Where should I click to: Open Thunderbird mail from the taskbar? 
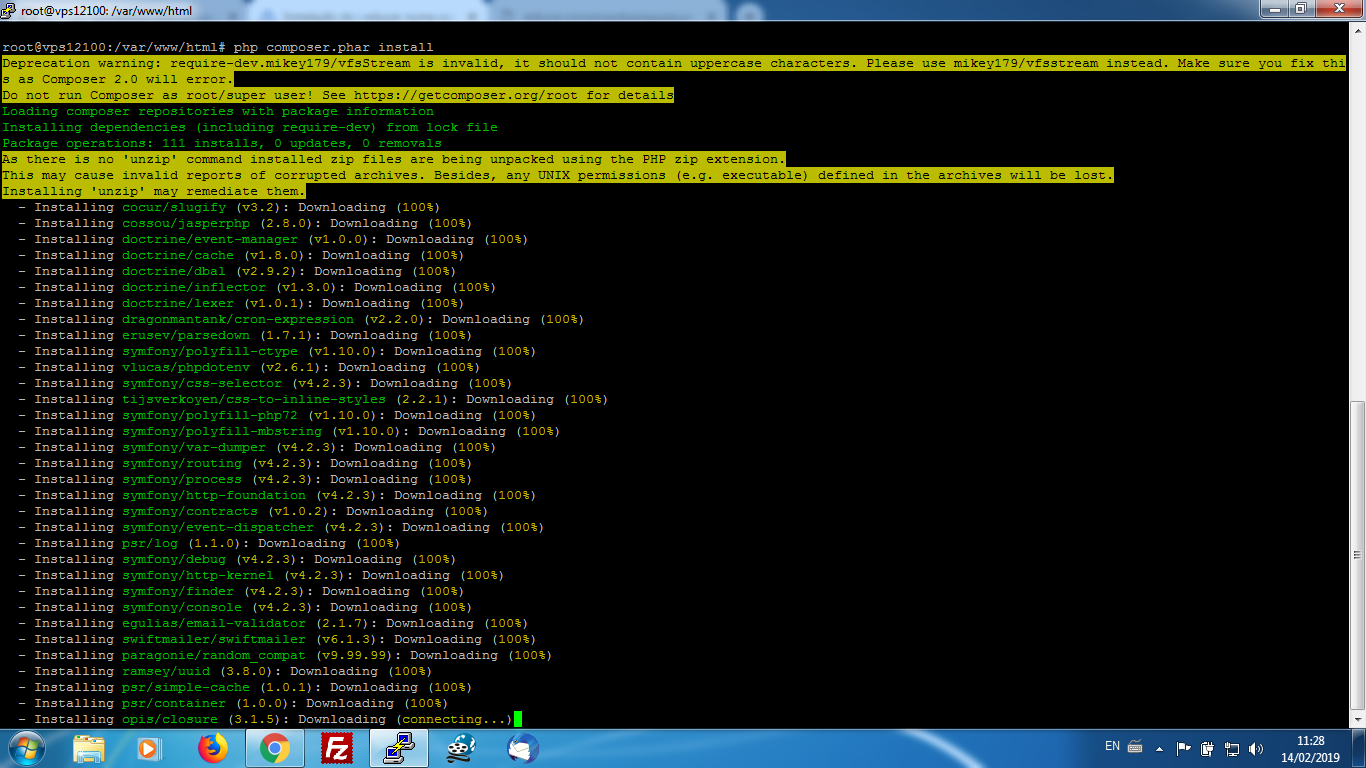coord(522,748)
